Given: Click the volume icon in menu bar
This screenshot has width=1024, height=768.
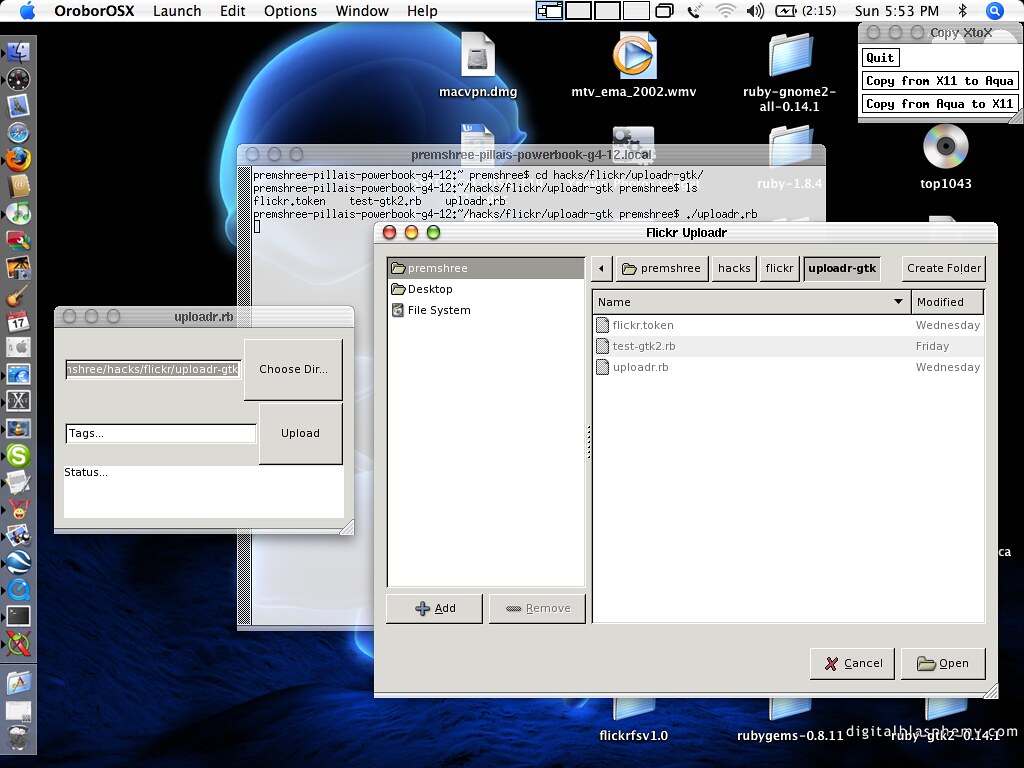Looking at the screenshot, I should pos(755,11).
